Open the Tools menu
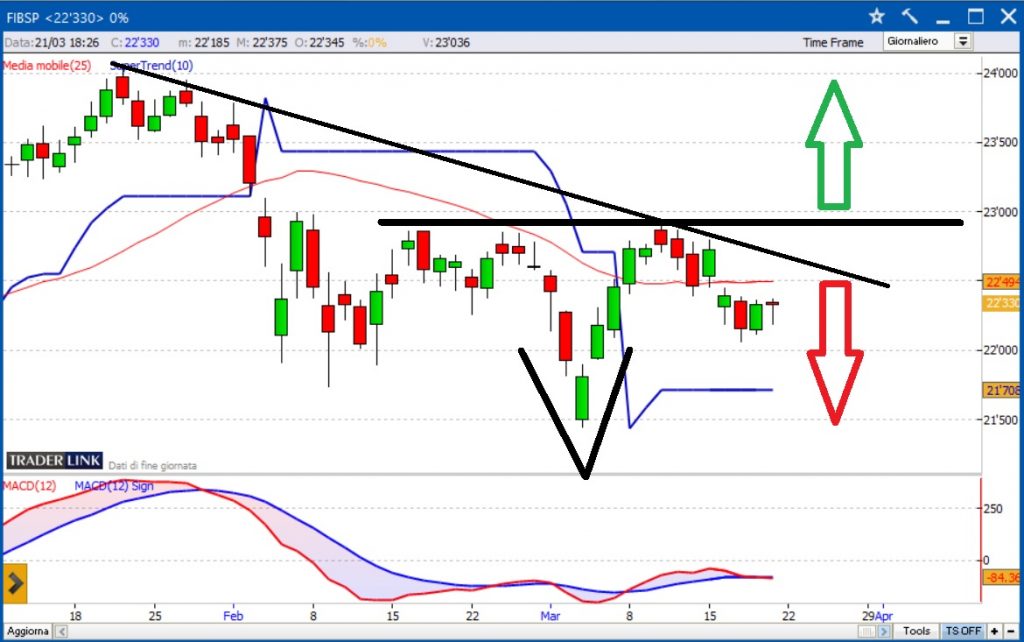Viewport: 1024px width, 642px height. [x=917, y=631]
